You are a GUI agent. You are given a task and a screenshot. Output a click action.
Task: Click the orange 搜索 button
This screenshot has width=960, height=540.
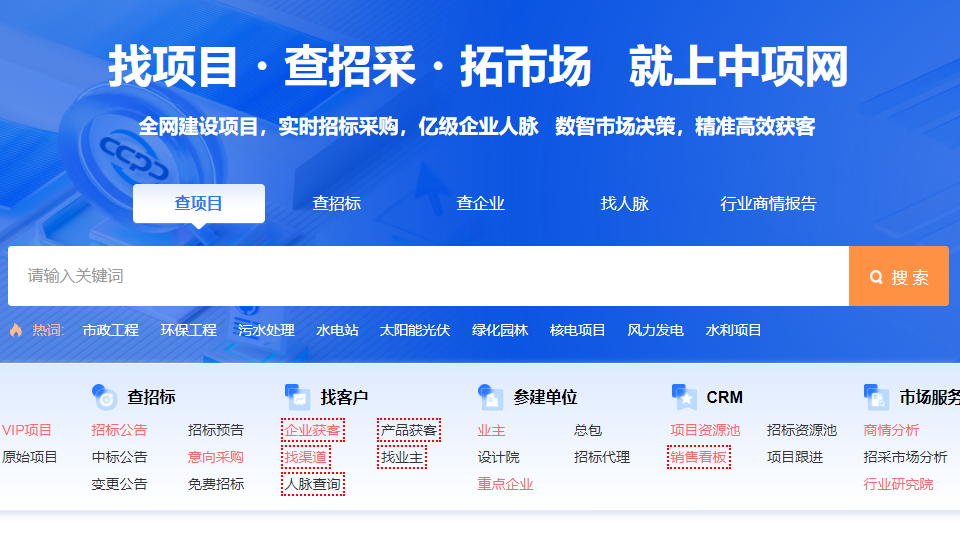(x=899, y=276)
